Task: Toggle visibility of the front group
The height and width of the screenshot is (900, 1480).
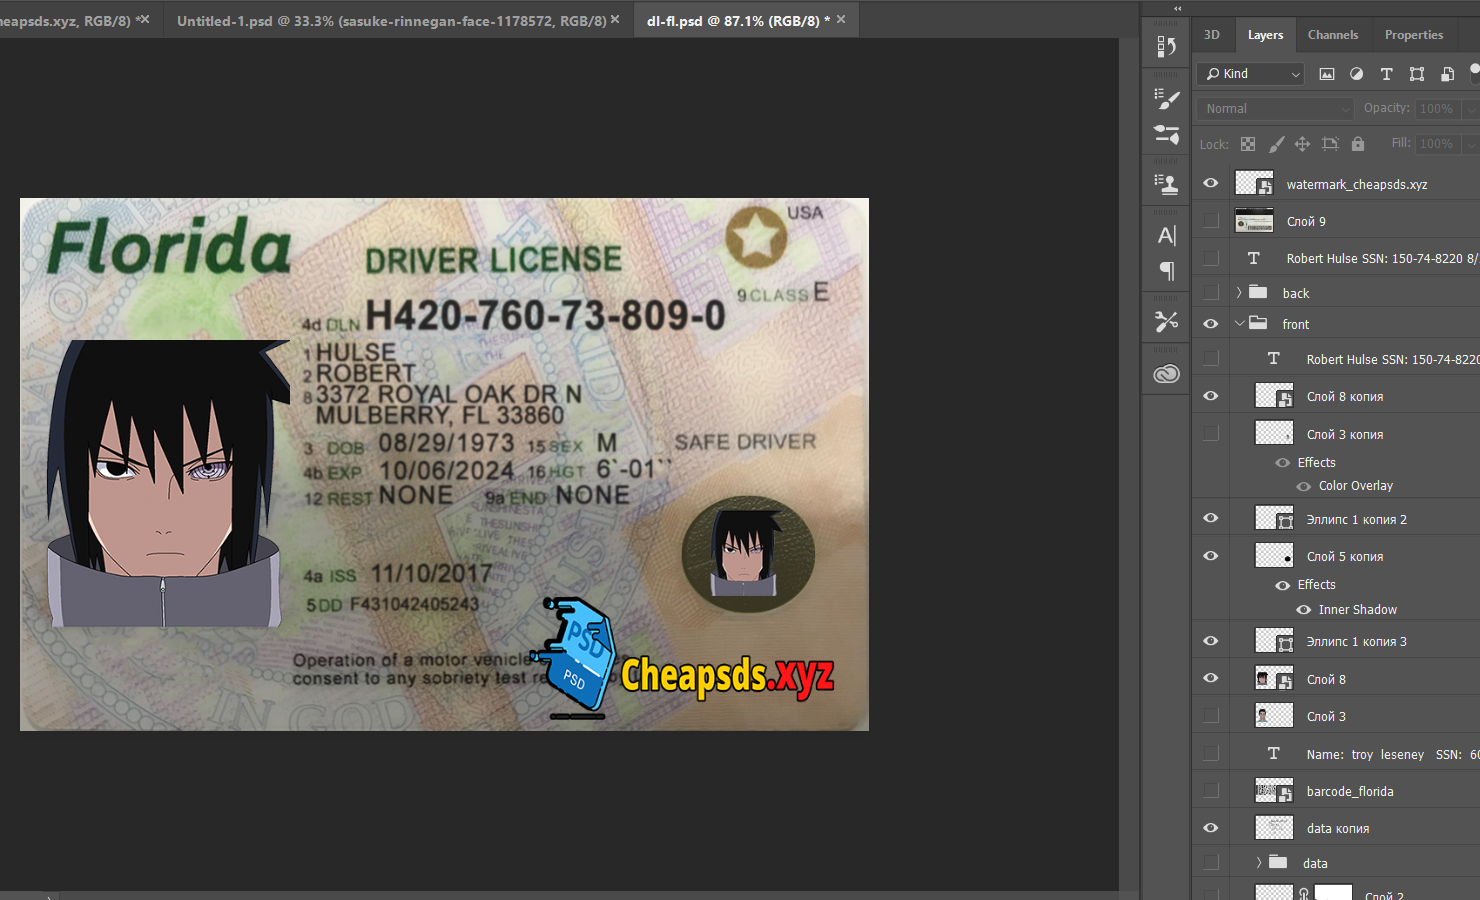Action: click(x=1211, y=324)
